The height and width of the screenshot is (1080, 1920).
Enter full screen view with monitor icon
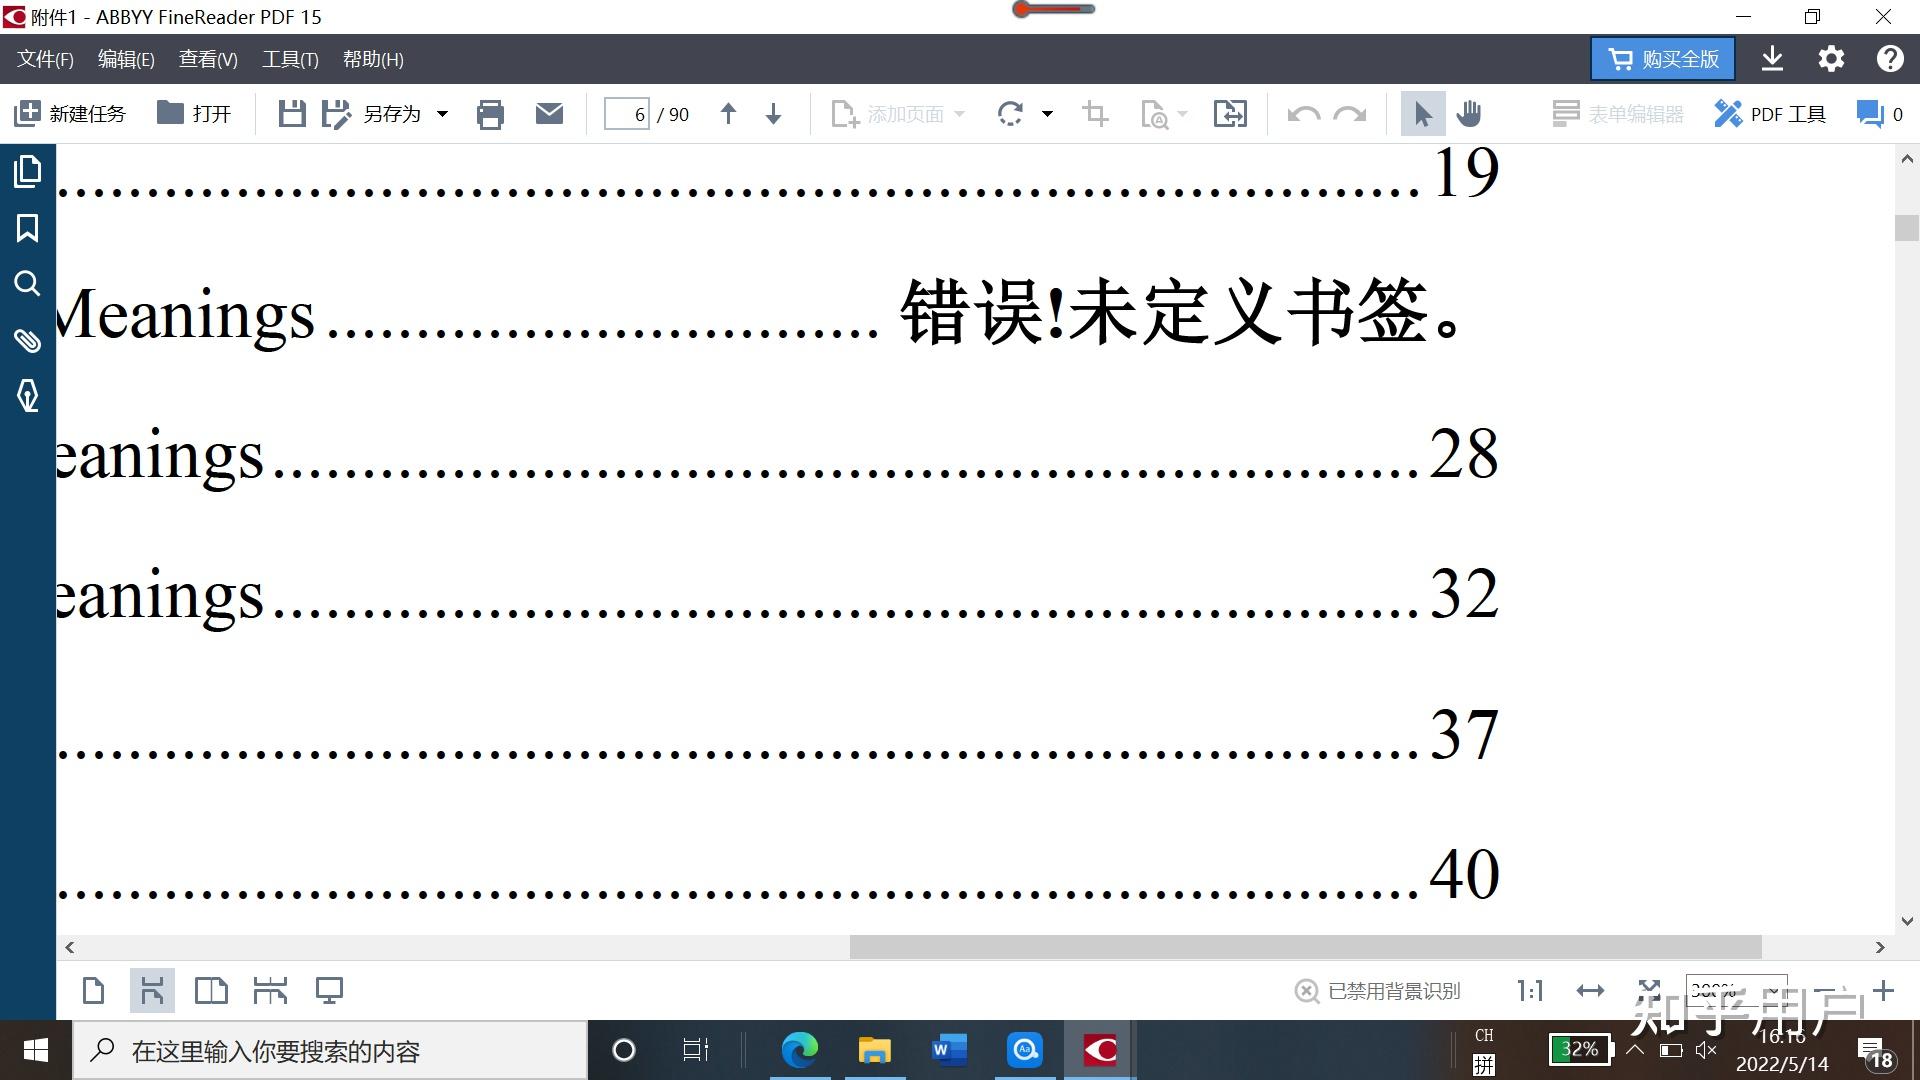329,991
